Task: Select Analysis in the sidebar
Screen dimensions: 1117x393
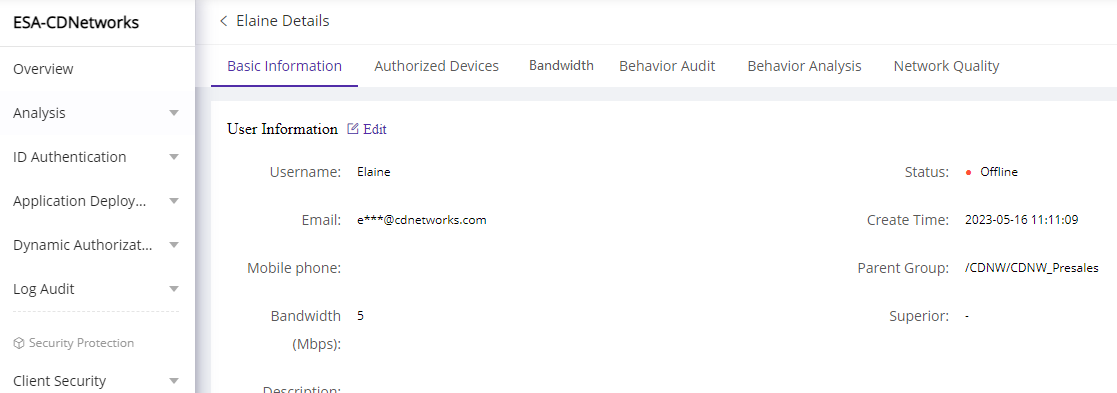Action: tap(39, 112)
